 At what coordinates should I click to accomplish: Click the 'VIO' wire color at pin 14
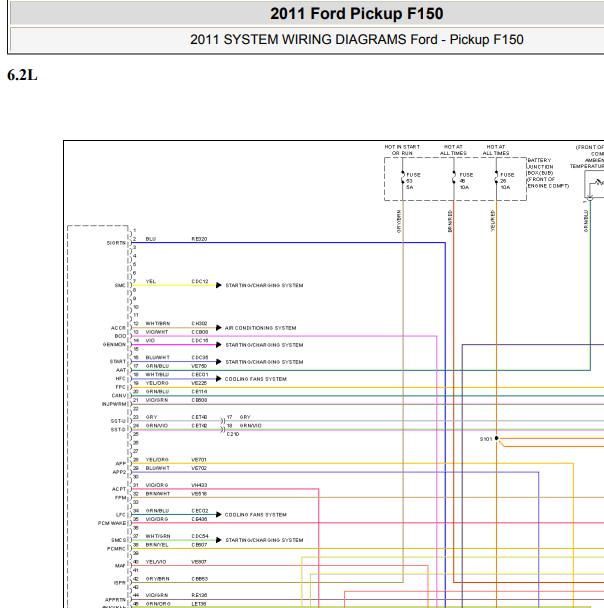point(150,341)
